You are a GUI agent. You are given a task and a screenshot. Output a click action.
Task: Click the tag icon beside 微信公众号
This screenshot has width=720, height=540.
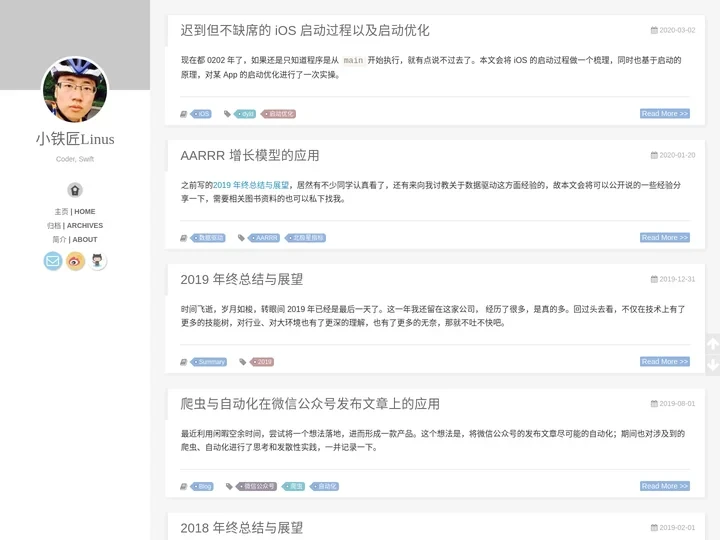pos(229,486)
